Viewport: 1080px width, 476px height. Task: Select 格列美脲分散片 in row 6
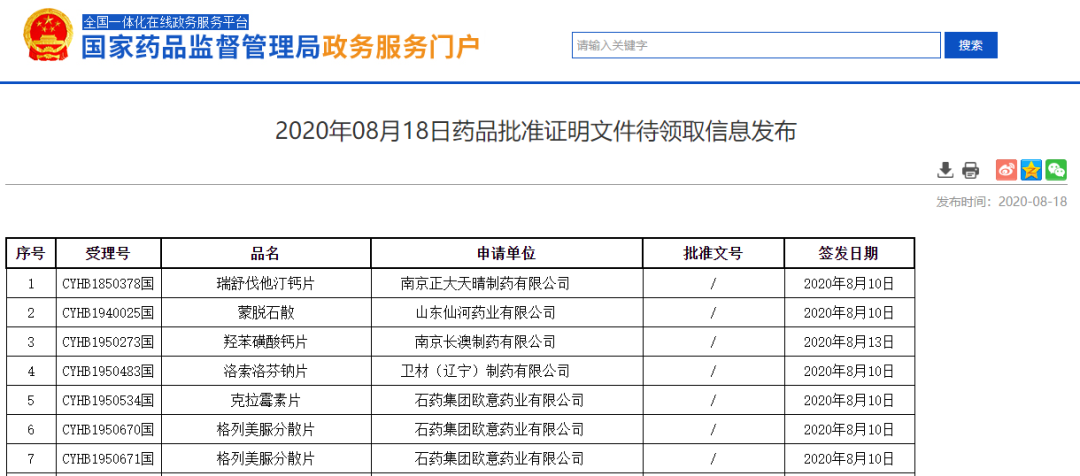[x=266, y=430]
